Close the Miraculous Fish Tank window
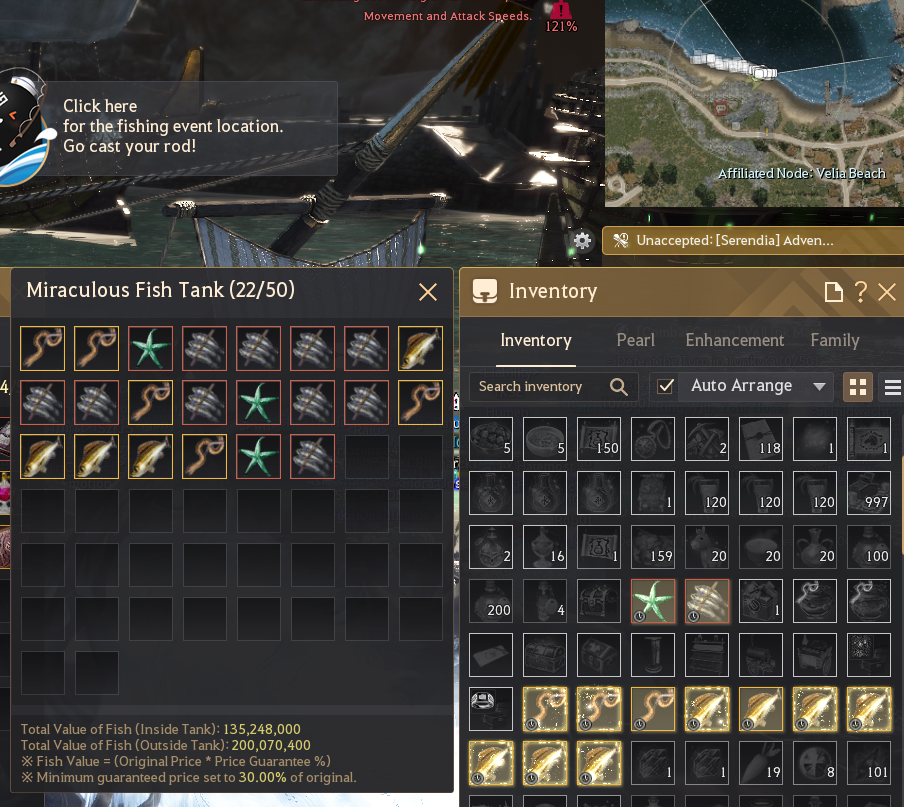The width and height of the screenshot is (904, 807). click(x=428, y=292)
